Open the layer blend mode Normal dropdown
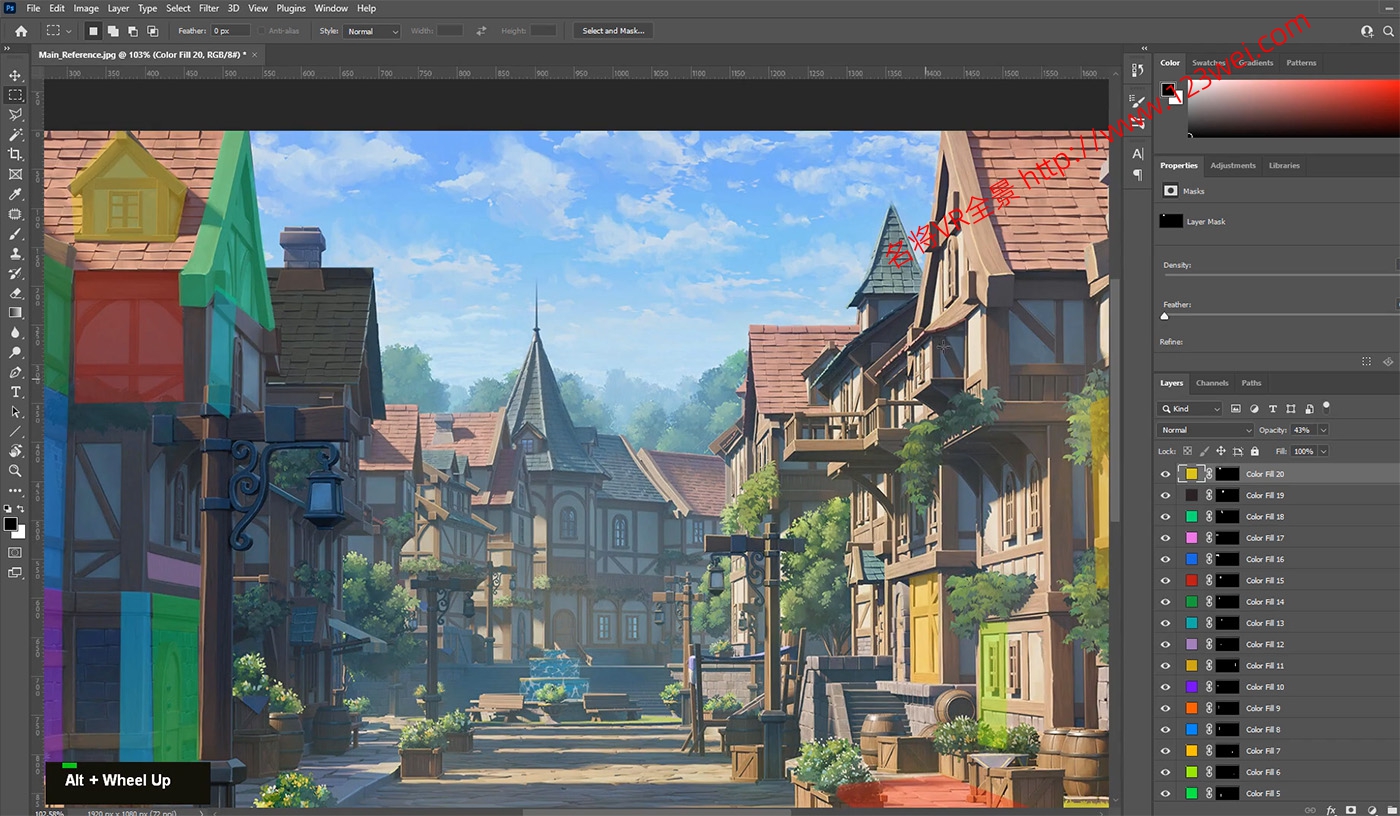 pyautogui.click(x=1205, y=430)
